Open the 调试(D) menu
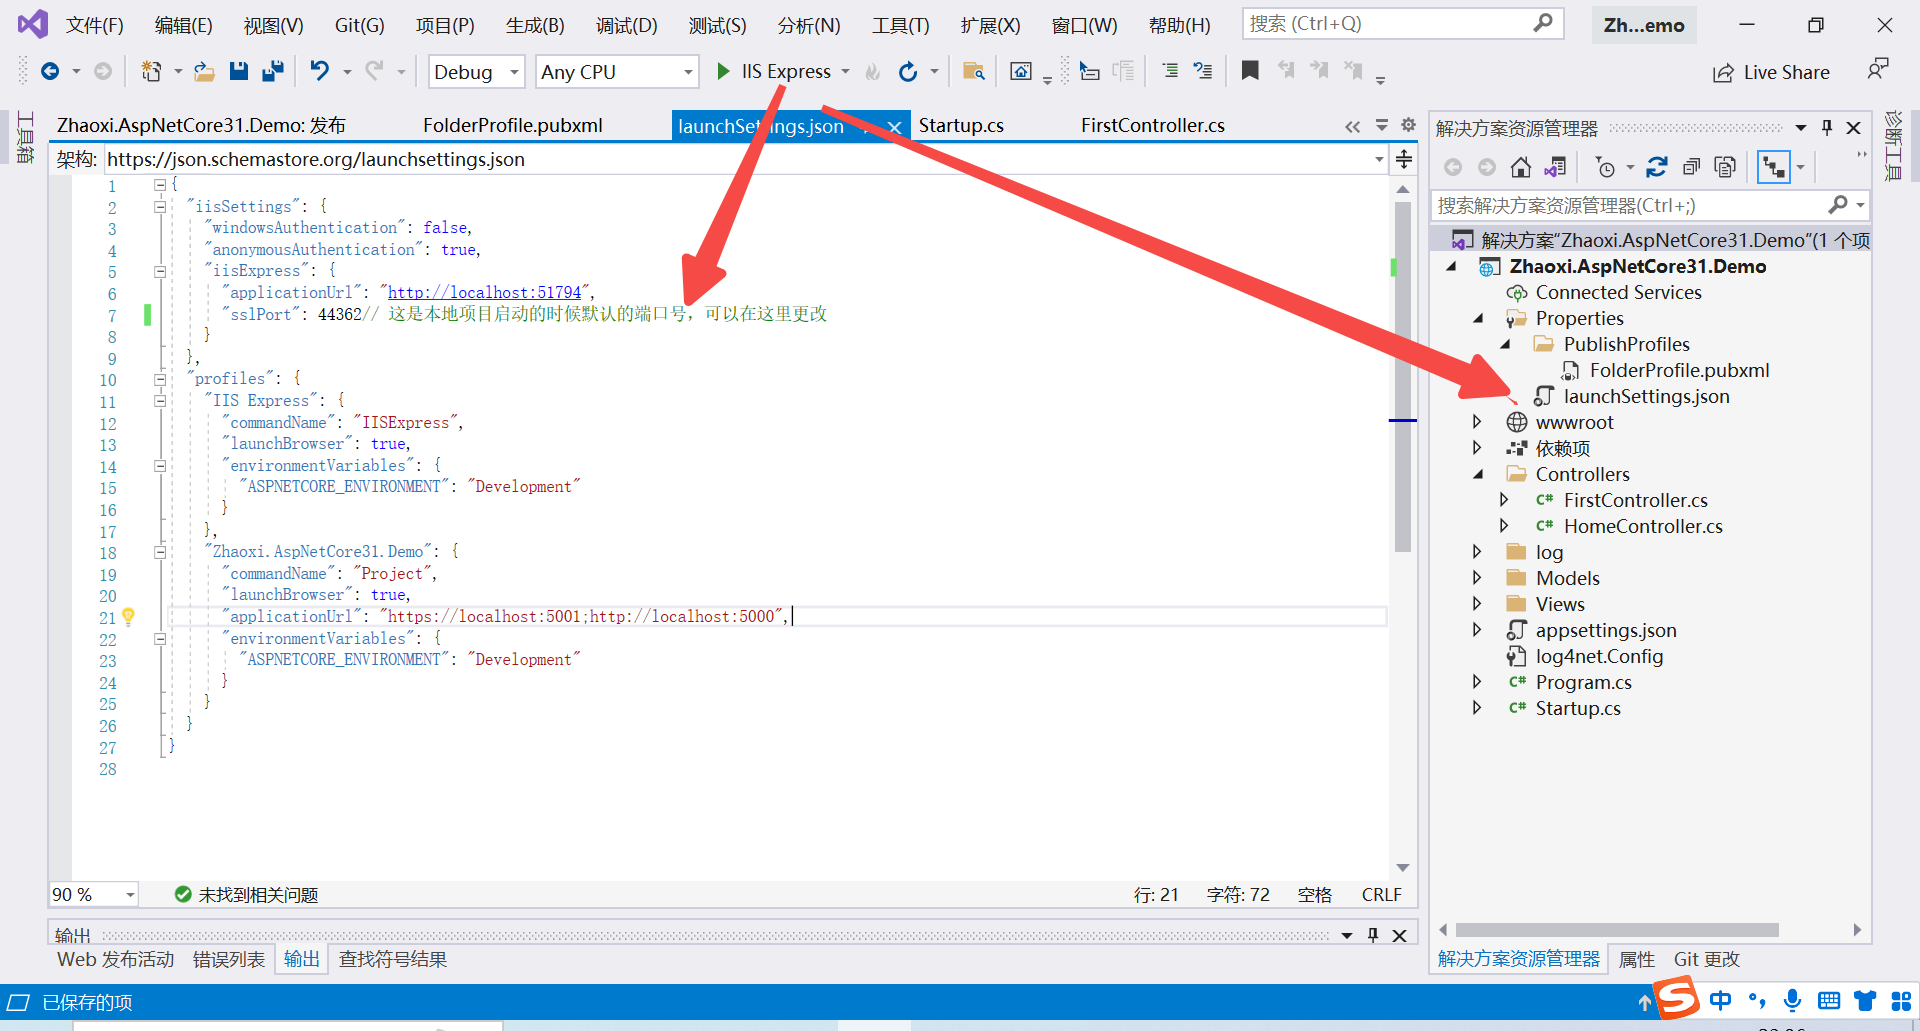1920x1031 pixels. click(x=626, y=25)
